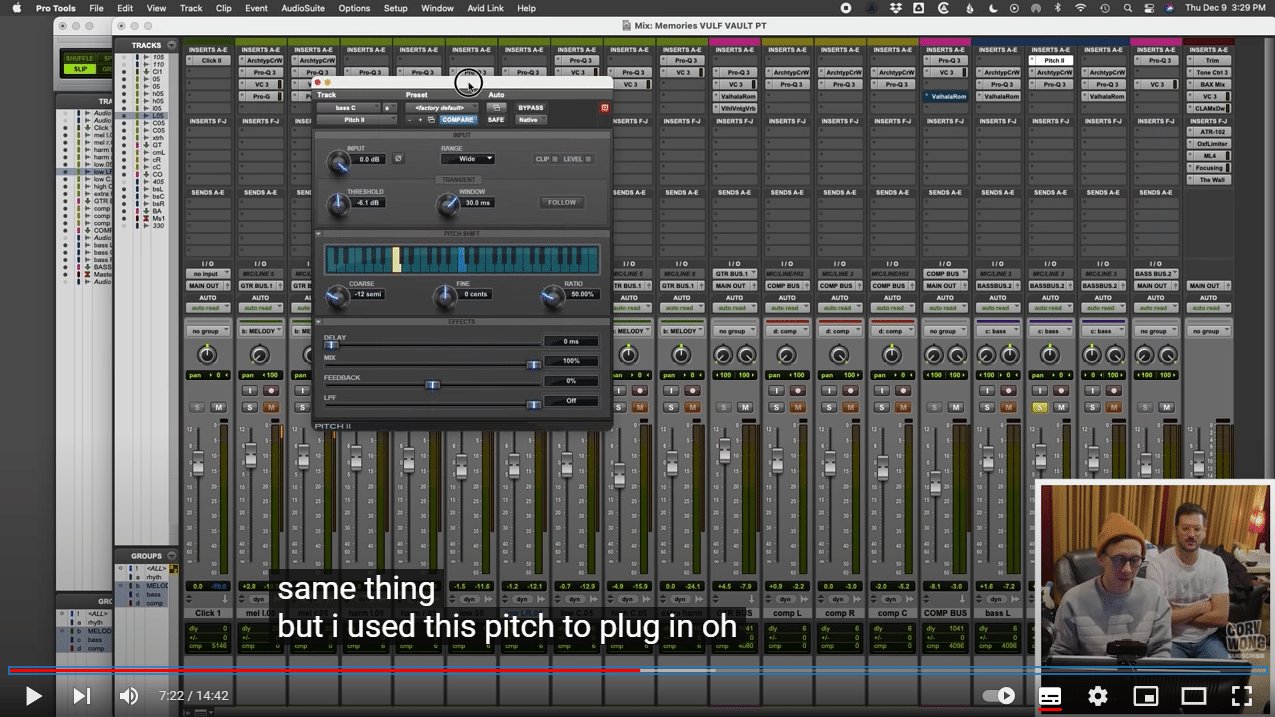Load the next preset with plus button
This screenshot has width=1275, height=717.
tap(420, 120)
